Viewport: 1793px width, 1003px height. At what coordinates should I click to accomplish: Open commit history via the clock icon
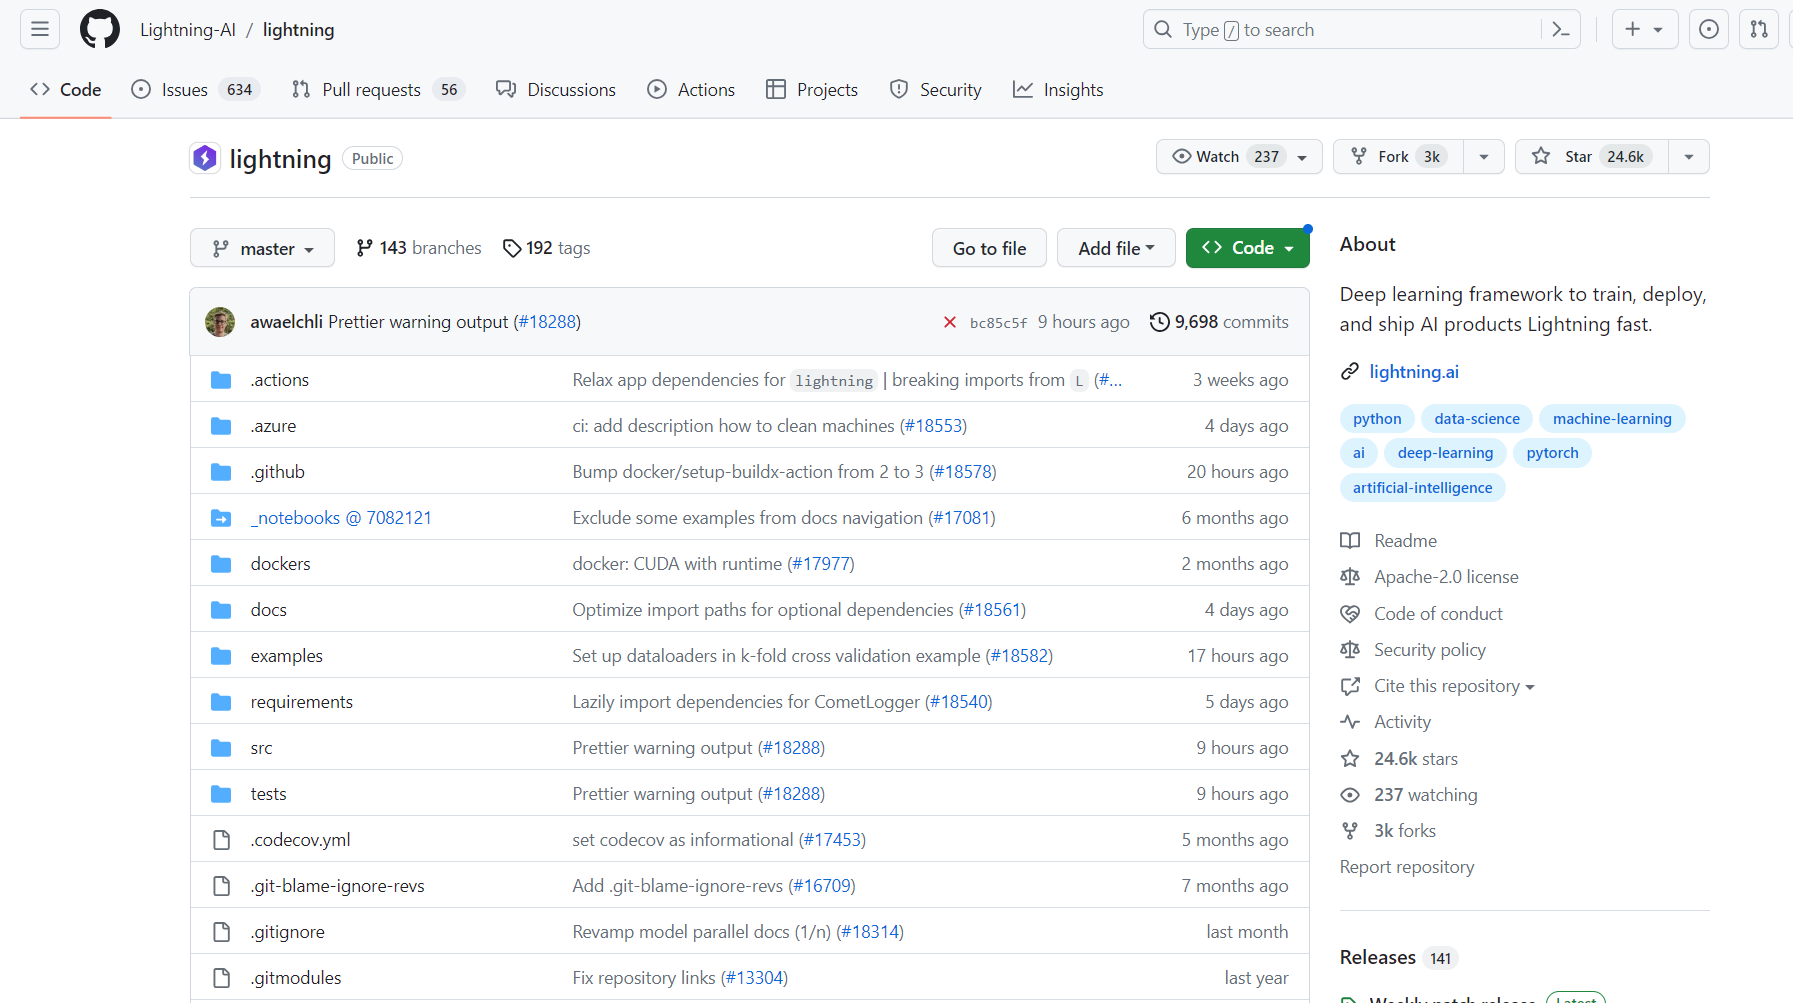coord(1160,322)
